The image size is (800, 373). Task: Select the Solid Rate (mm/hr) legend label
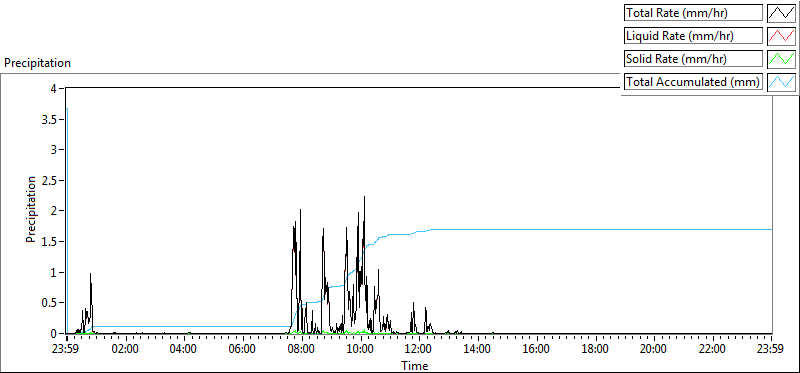(x=694, y=59)
